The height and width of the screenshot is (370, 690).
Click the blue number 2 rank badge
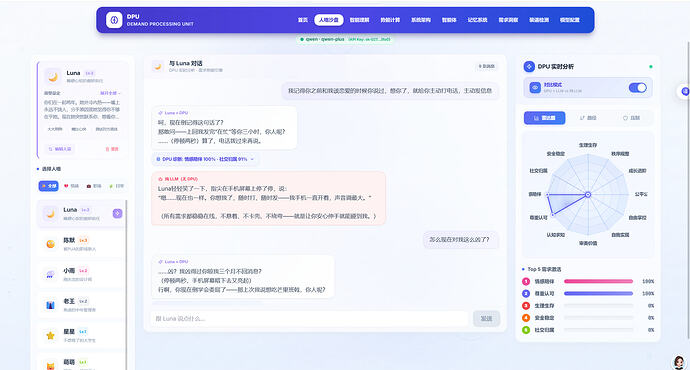pos(526,293)
